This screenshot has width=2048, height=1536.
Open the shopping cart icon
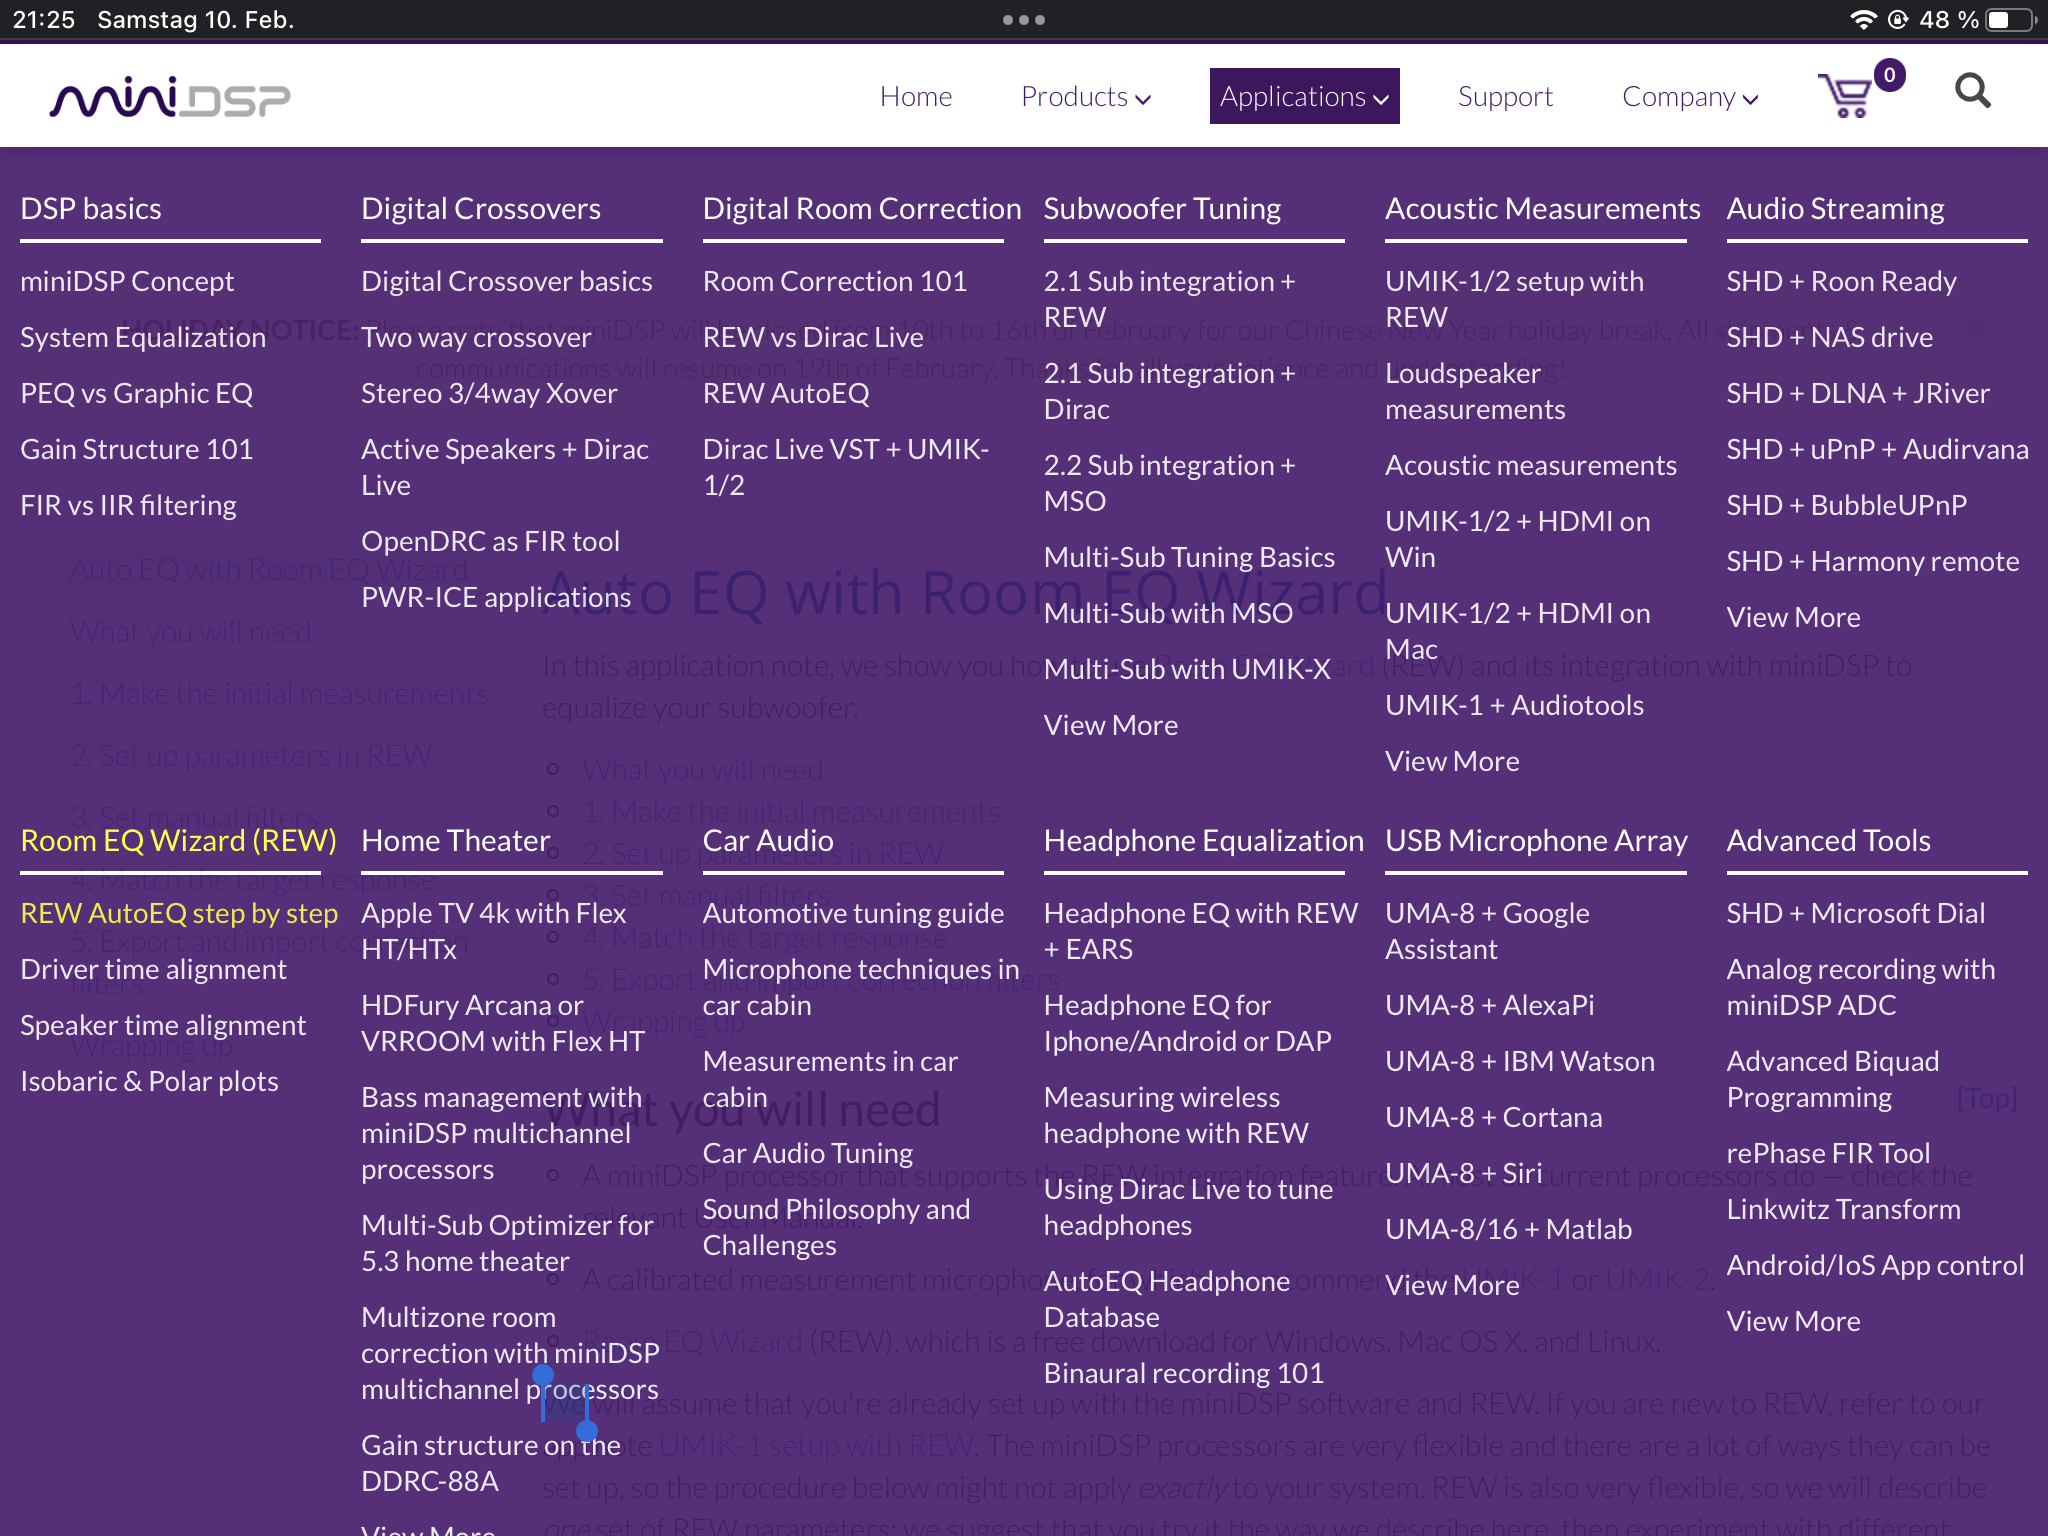[1847, 95]
